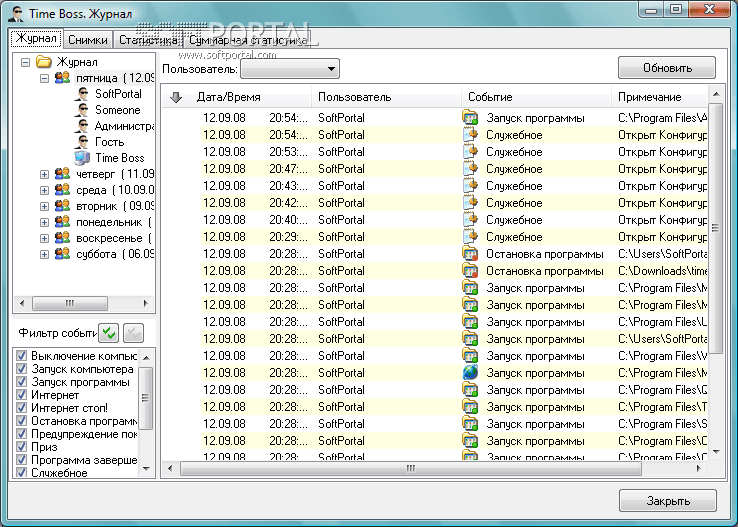Click the Примечание column header
The height and width of the screenshot is (527, 738).
[659, 97]
